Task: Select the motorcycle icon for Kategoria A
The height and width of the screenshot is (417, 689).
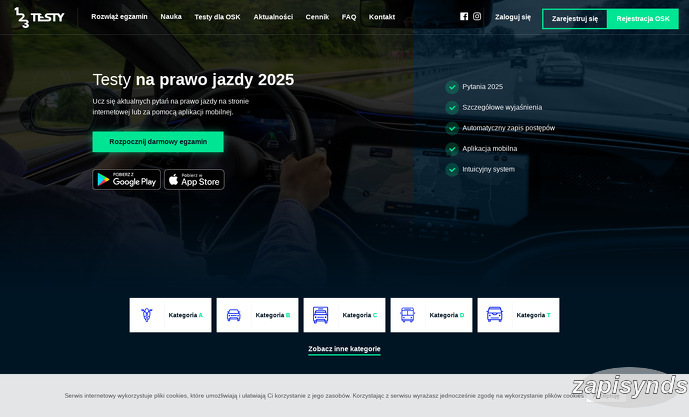Action: (x=147, y=315)
